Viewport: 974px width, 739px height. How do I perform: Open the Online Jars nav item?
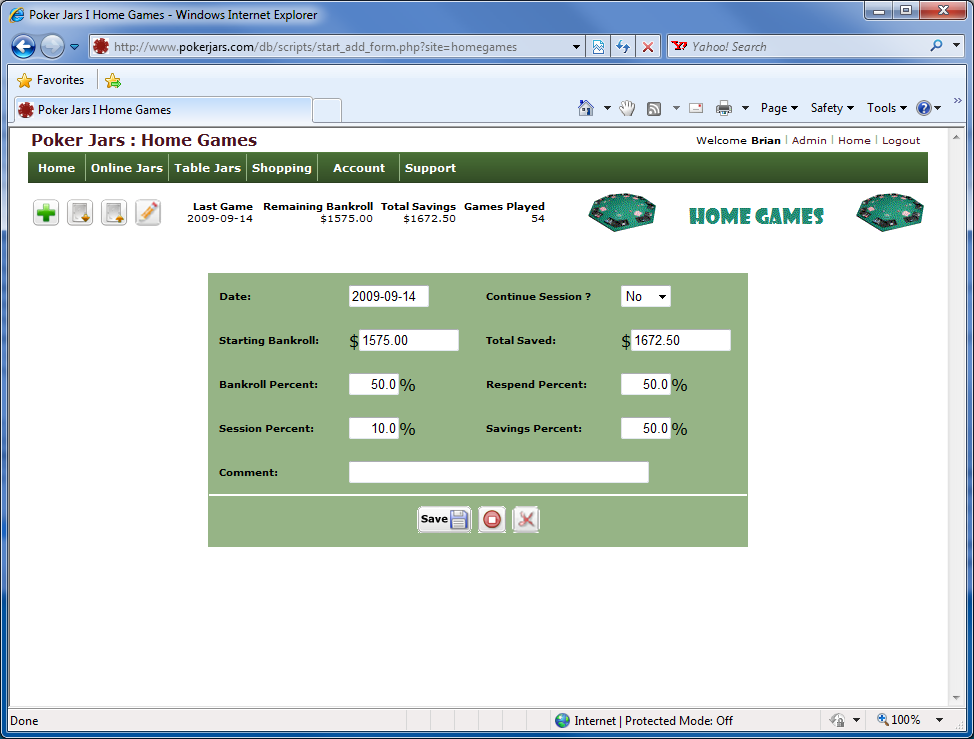coord(127,168)
